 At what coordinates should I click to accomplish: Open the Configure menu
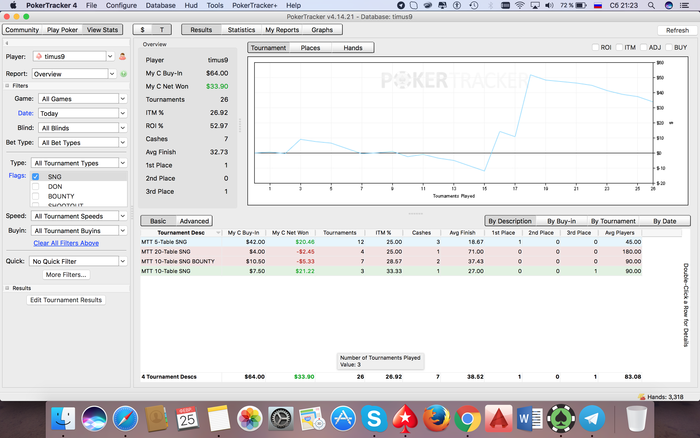point(121,5)
